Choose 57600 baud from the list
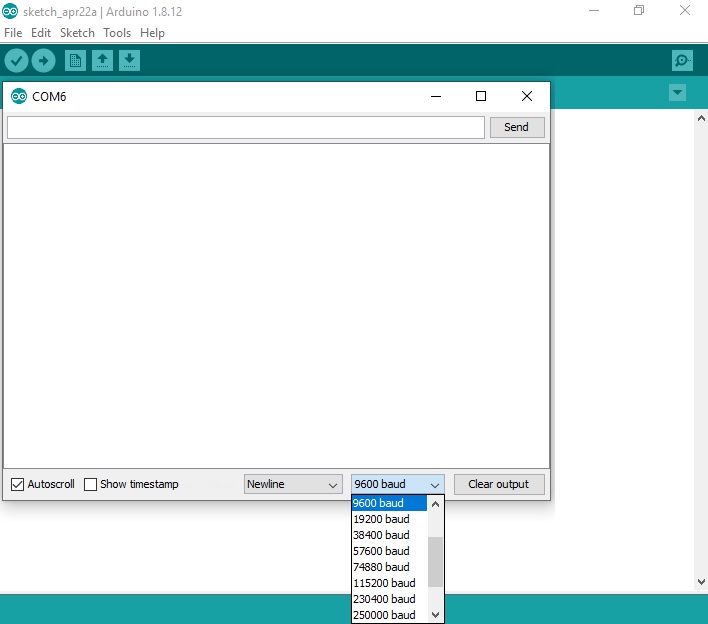 pyautogui.click(x=389, y=551)
